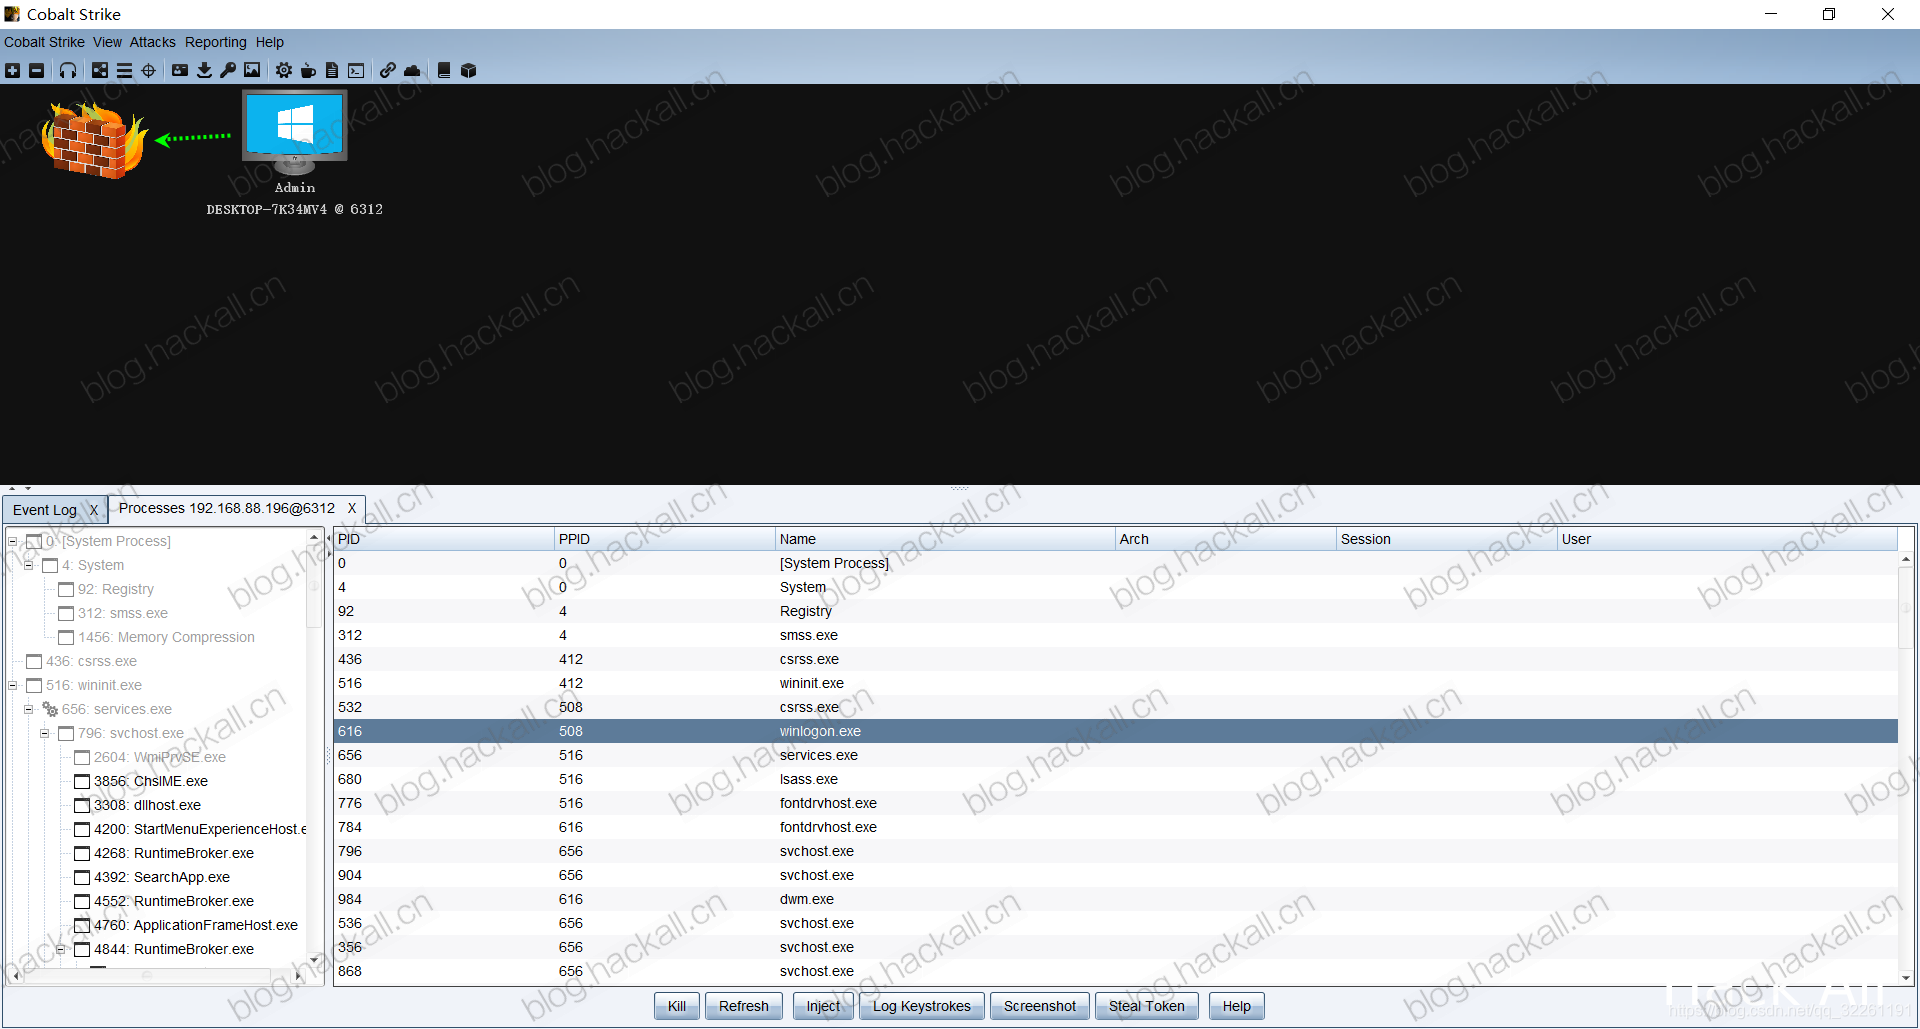This screenshot has width=1920, height=1029.
Task: Open the MS Office macro document icon
Action: (x=332, y=70)
